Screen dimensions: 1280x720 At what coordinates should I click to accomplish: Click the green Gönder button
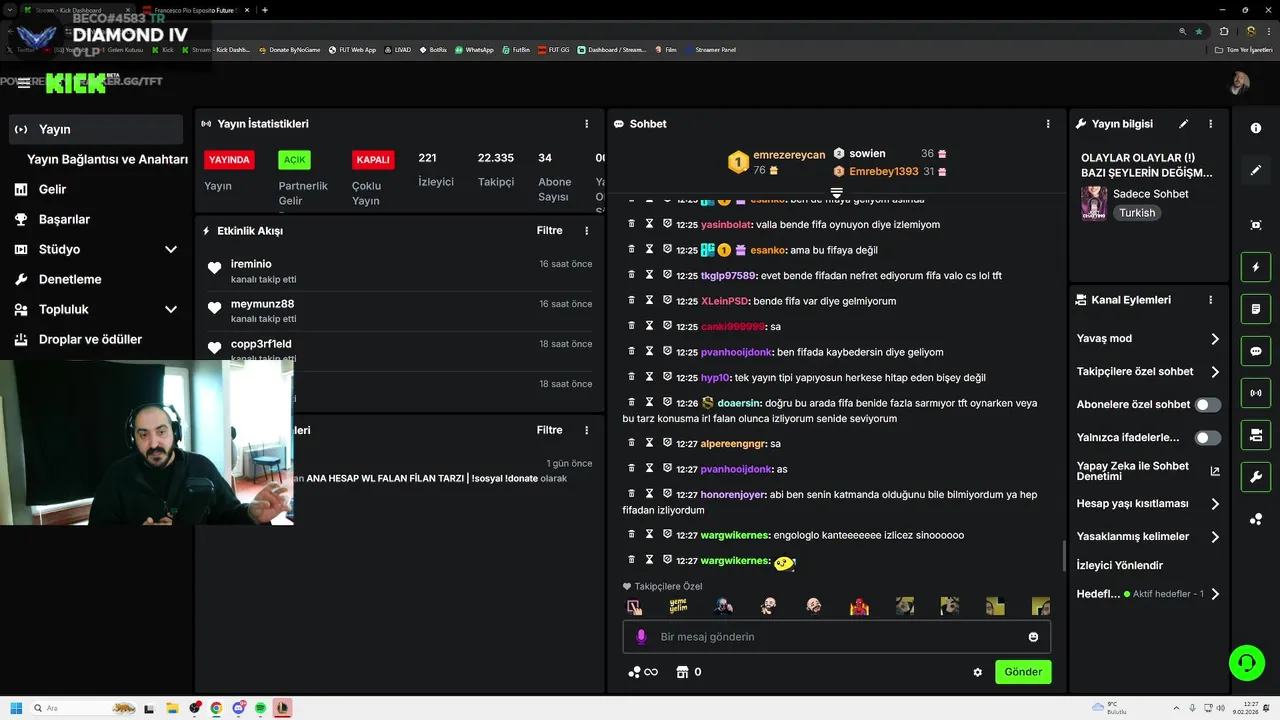click(1023, 672)
